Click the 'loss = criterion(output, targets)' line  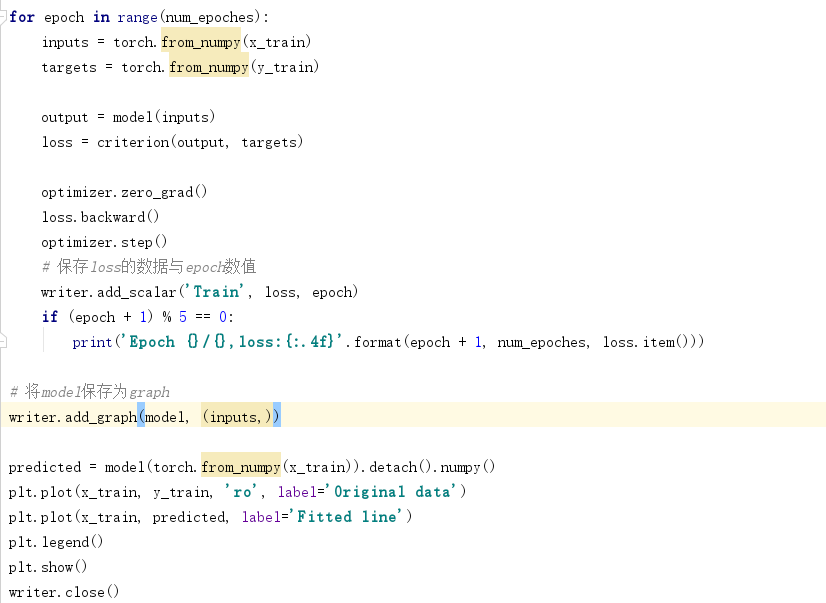(172, 142)
